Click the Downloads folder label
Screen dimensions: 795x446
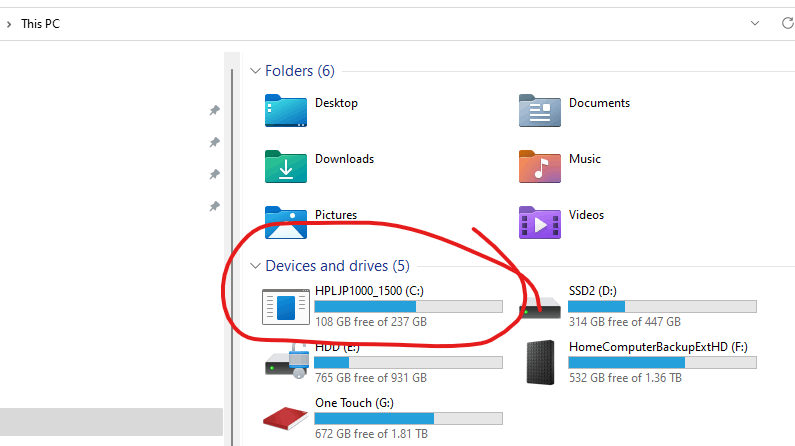[344, 159]
